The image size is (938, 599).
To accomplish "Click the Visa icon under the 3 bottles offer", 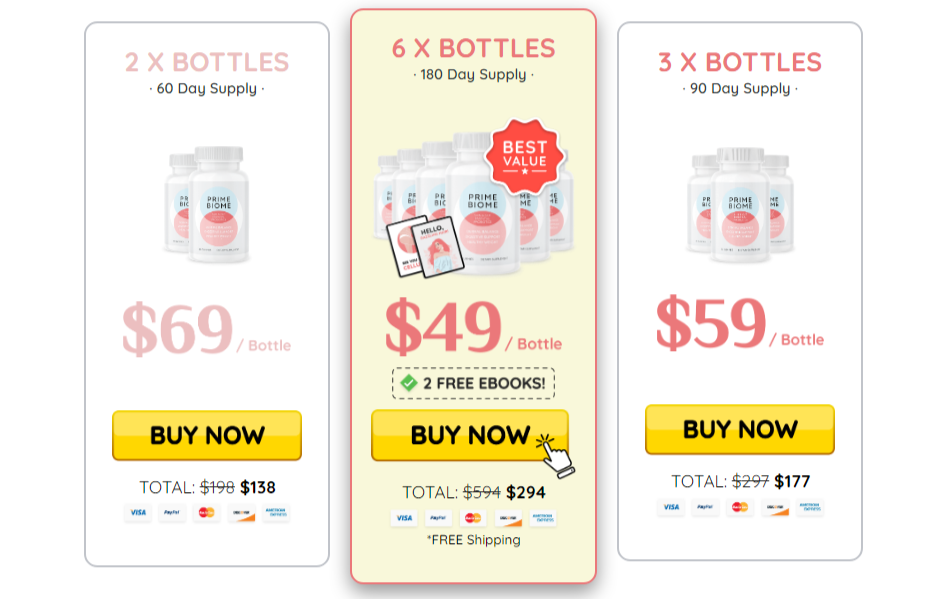I will point(671,507).
